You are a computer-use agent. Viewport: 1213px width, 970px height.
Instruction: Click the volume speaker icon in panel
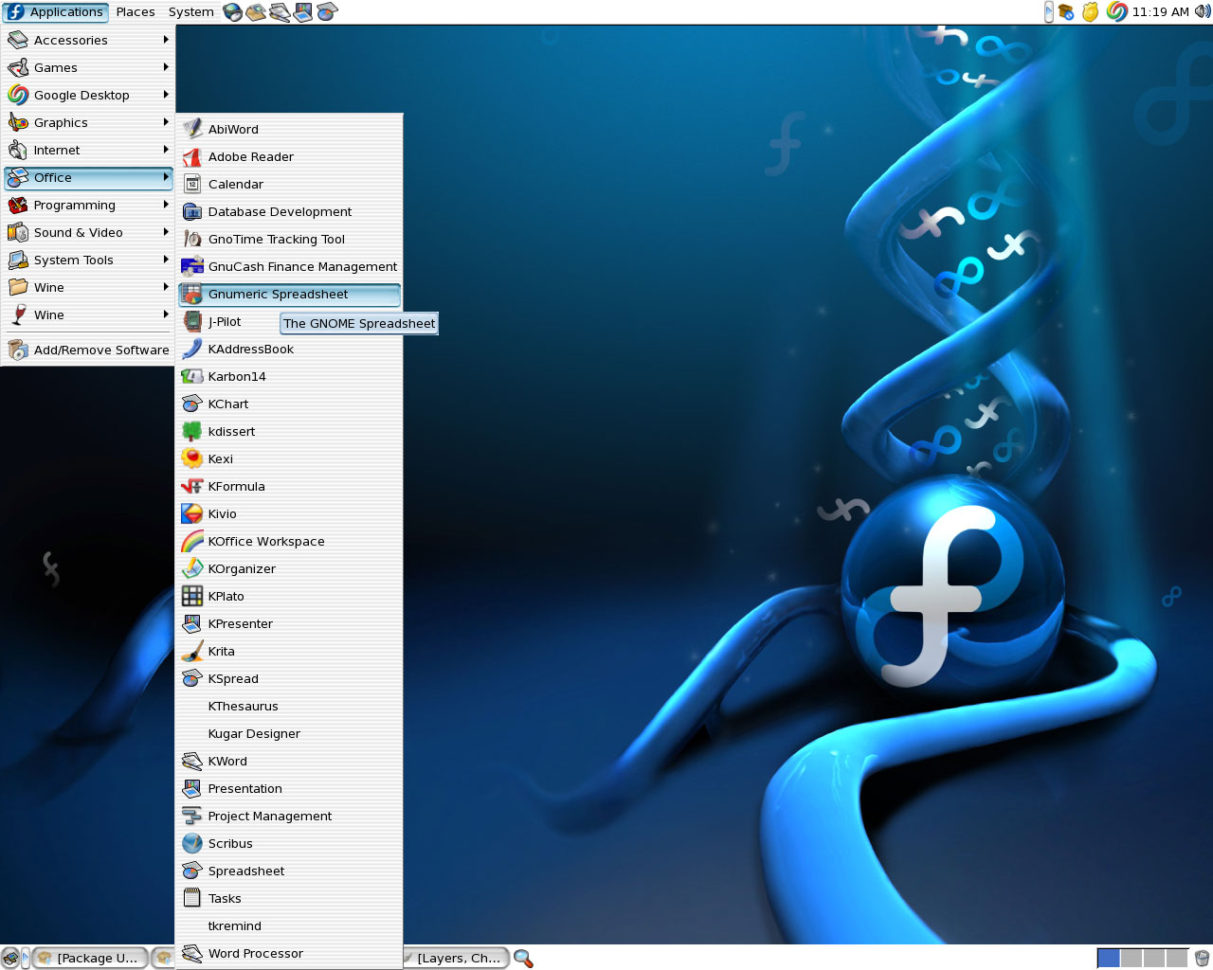(1202, 12)
